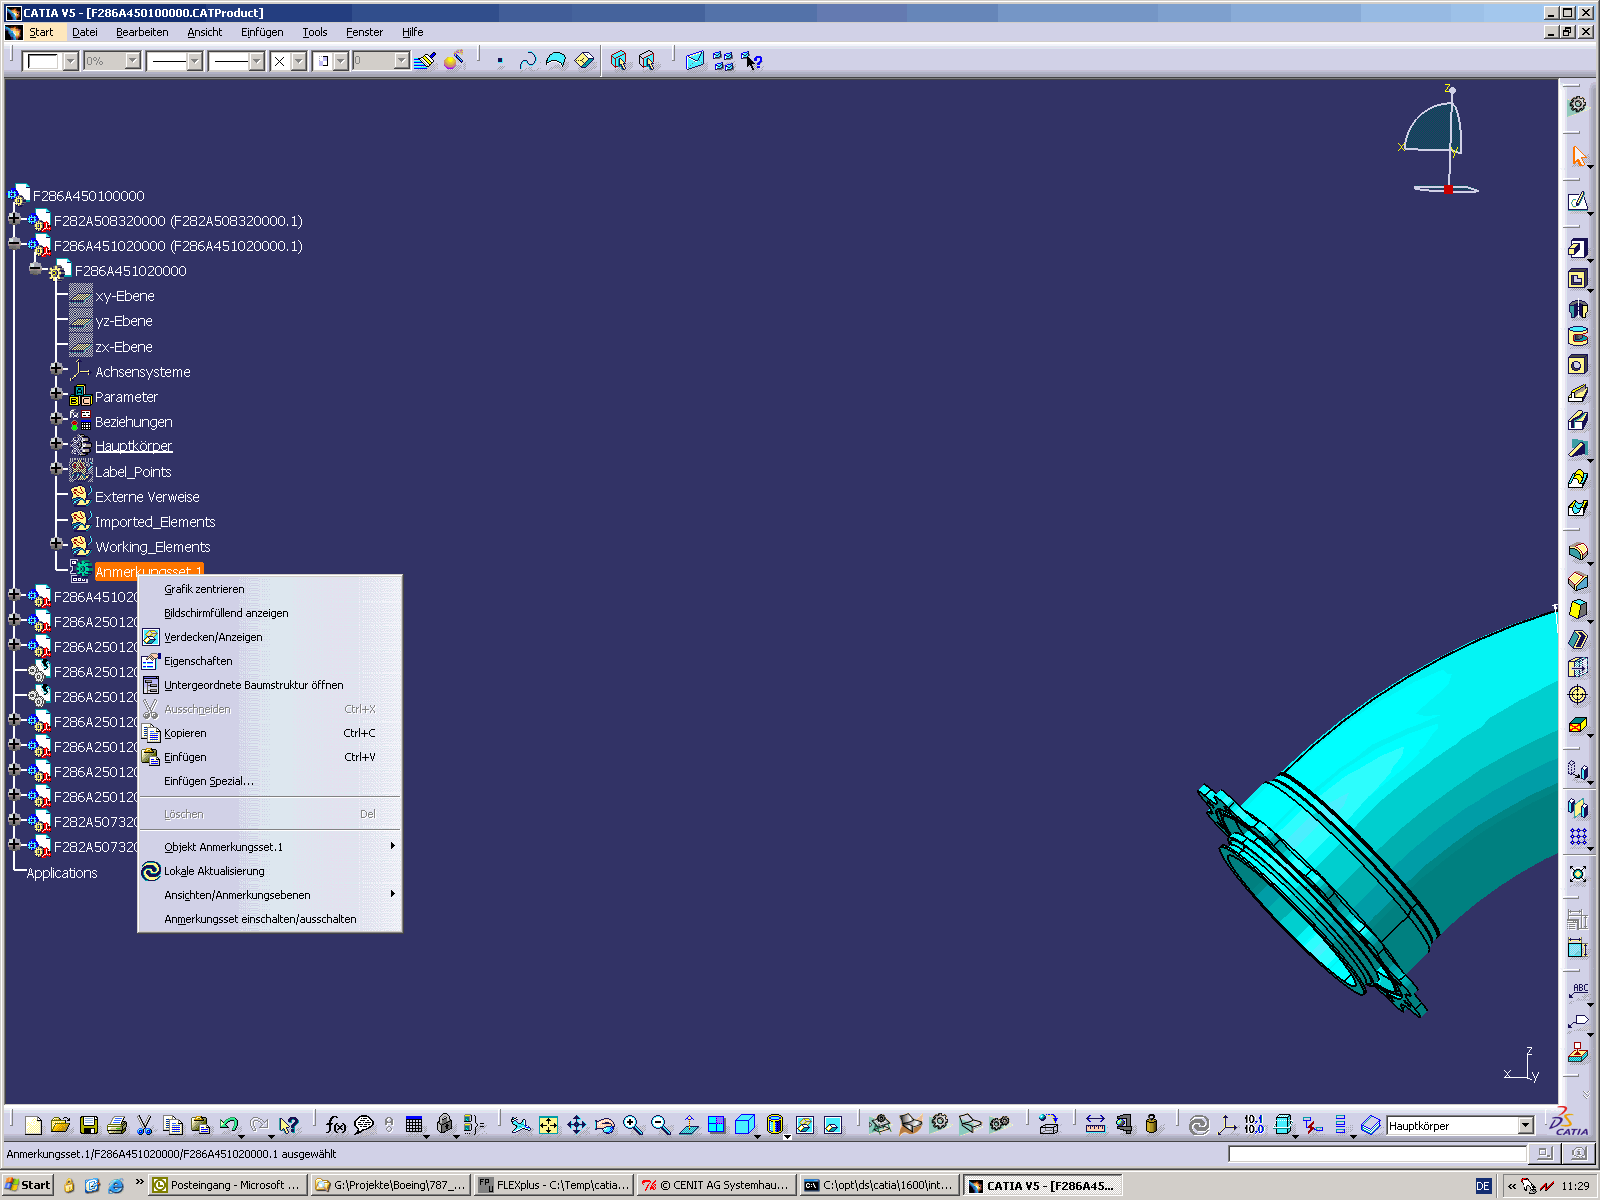Screen dimensions: 1600x1200
Task: Click the text annotation ABC icon
Action: [1578, 991]
